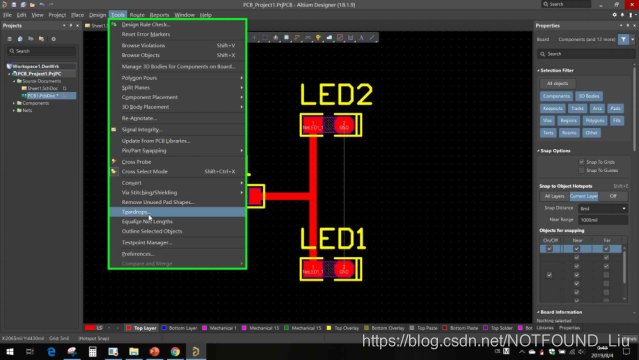The image size is (639, 360).
Task: Collapse the Snap Options section
Action: [x=538, y=151]
